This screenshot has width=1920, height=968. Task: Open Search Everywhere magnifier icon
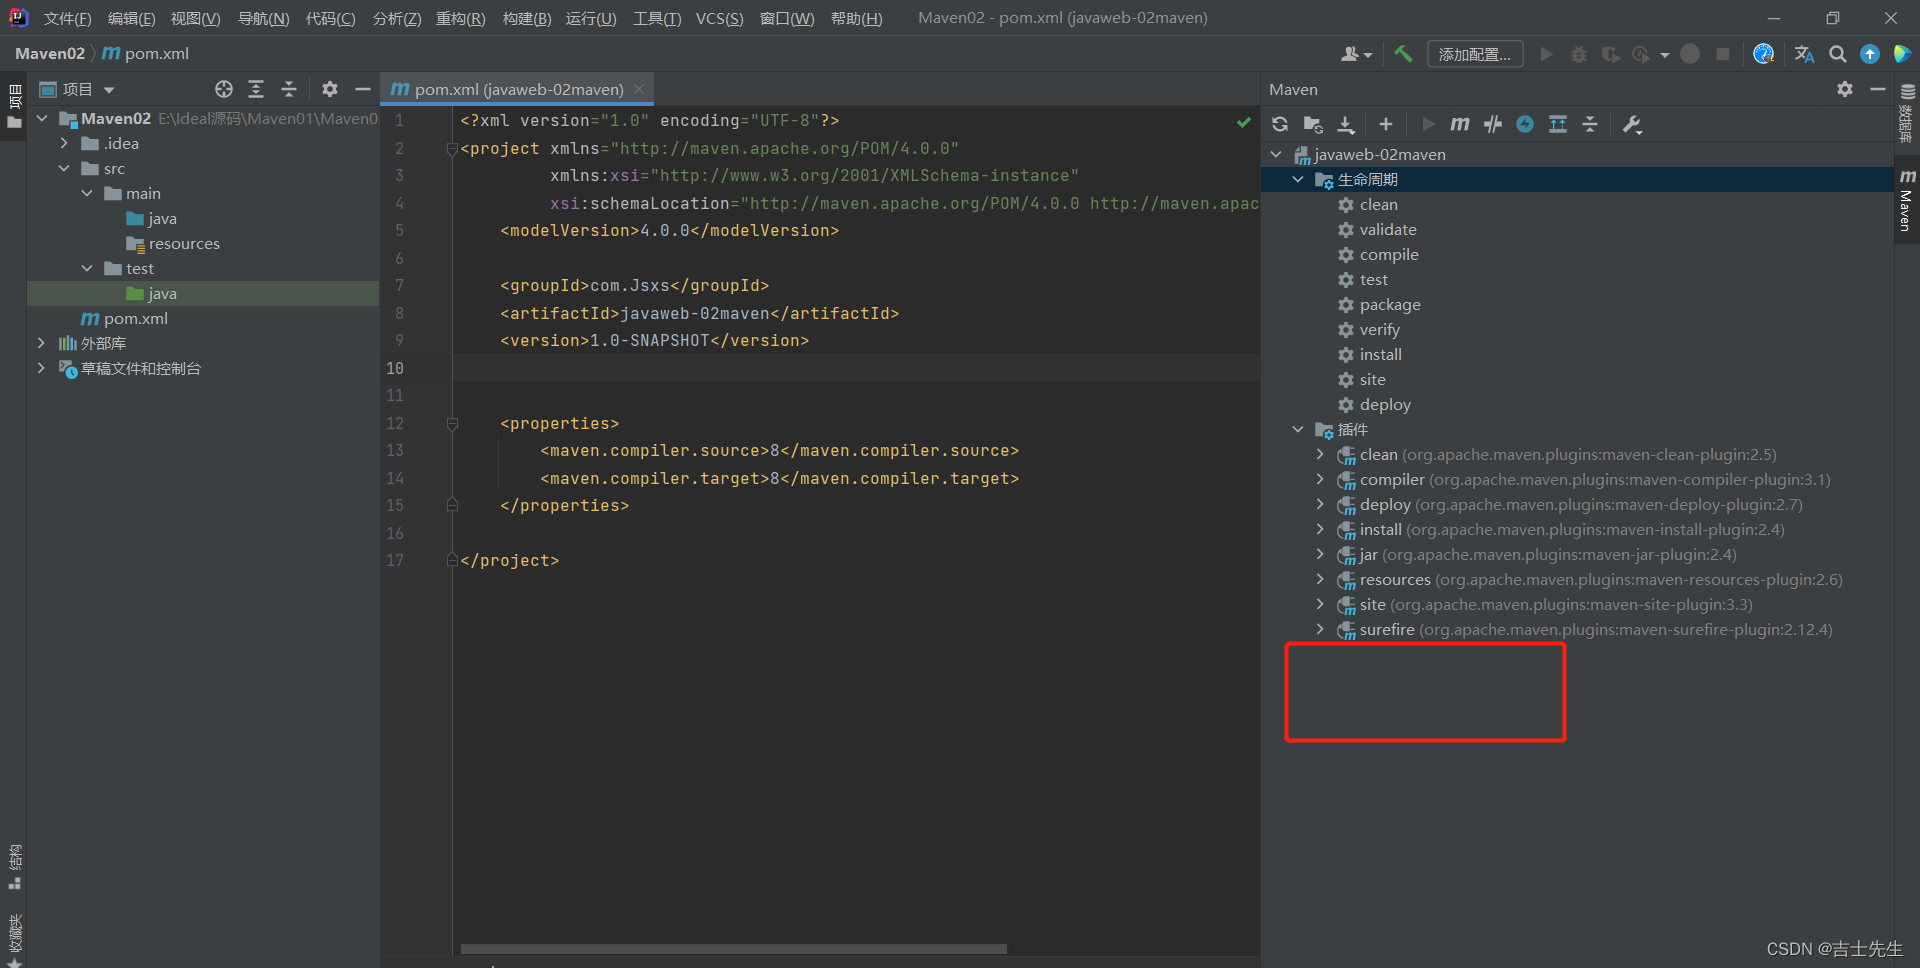point(1837,54)
